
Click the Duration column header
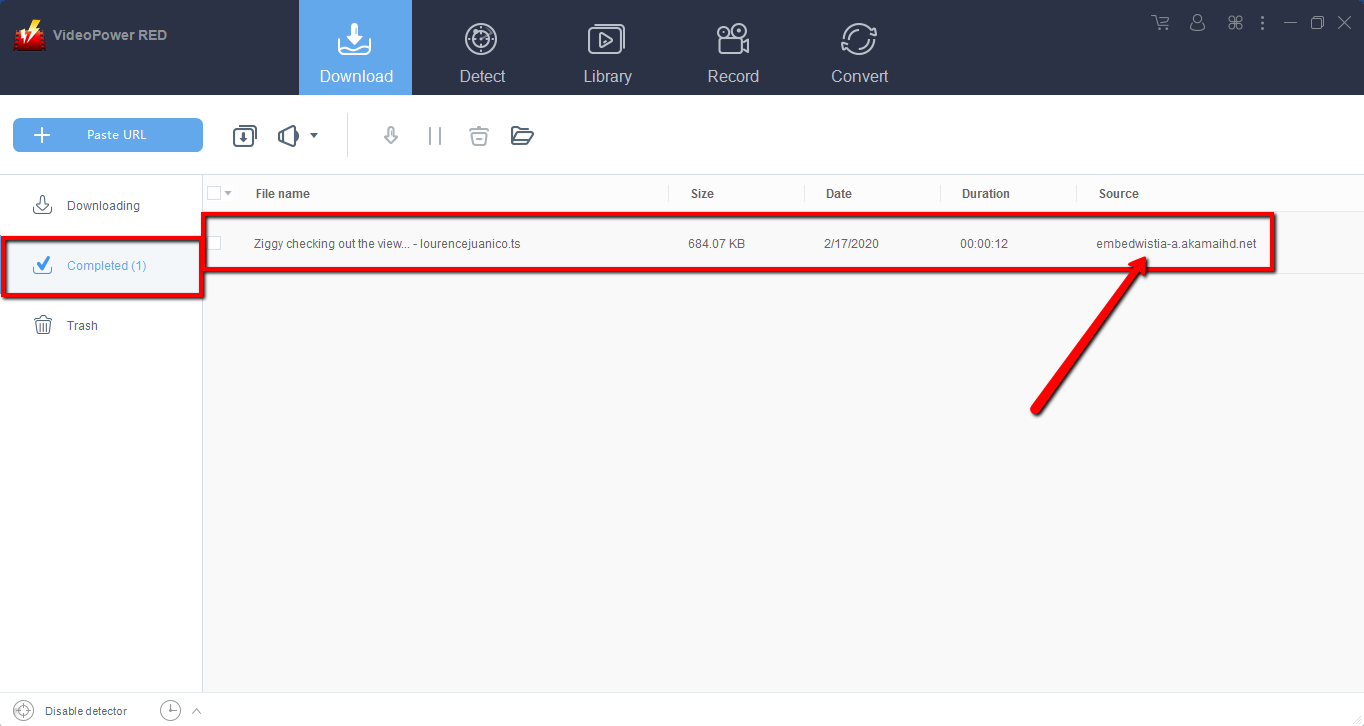(x=986, y=194)
